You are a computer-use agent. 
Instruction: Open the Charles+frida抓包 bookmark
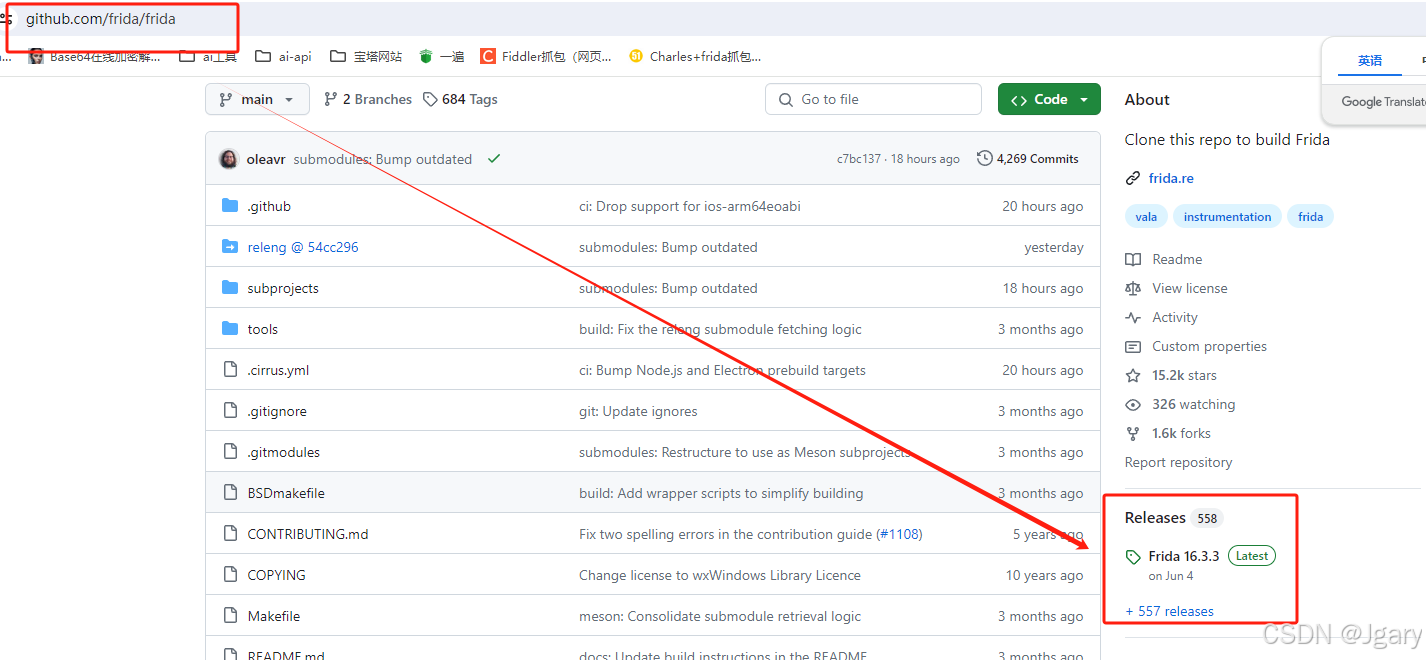(695, 57)
